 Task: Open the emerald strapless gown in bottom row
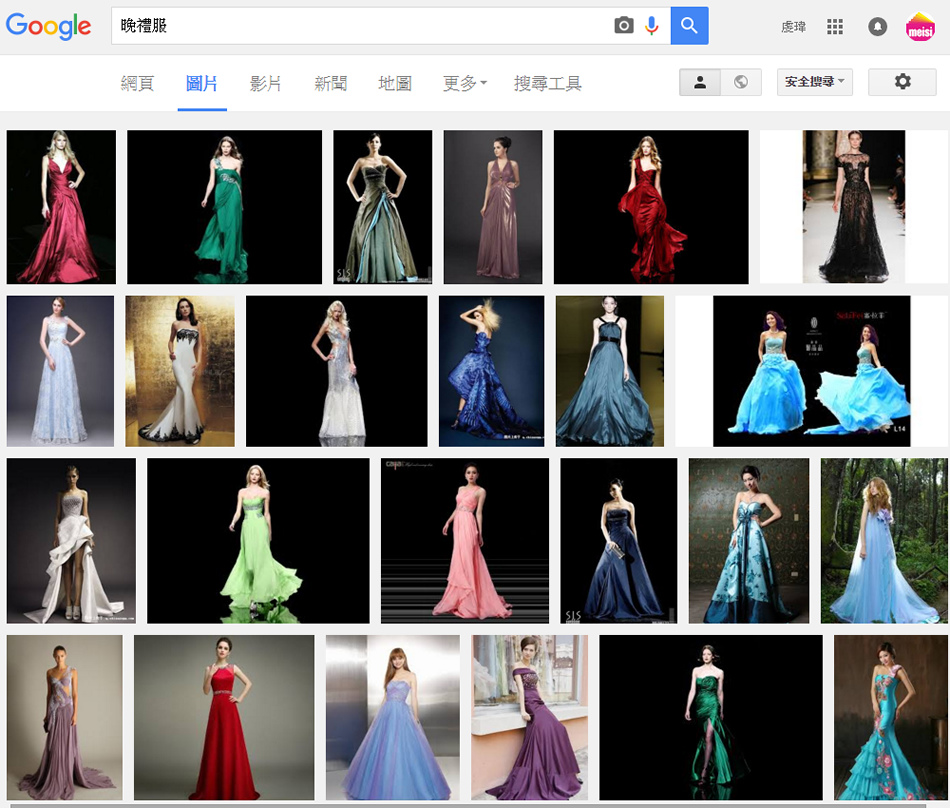(711, 717)
